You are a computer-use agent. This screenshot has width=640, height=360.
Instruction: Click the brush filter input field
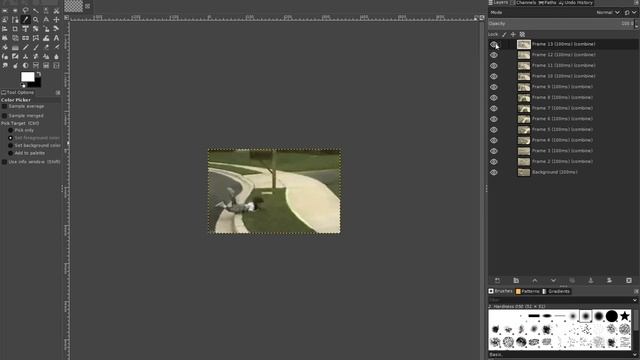click(x=559, y=300)
